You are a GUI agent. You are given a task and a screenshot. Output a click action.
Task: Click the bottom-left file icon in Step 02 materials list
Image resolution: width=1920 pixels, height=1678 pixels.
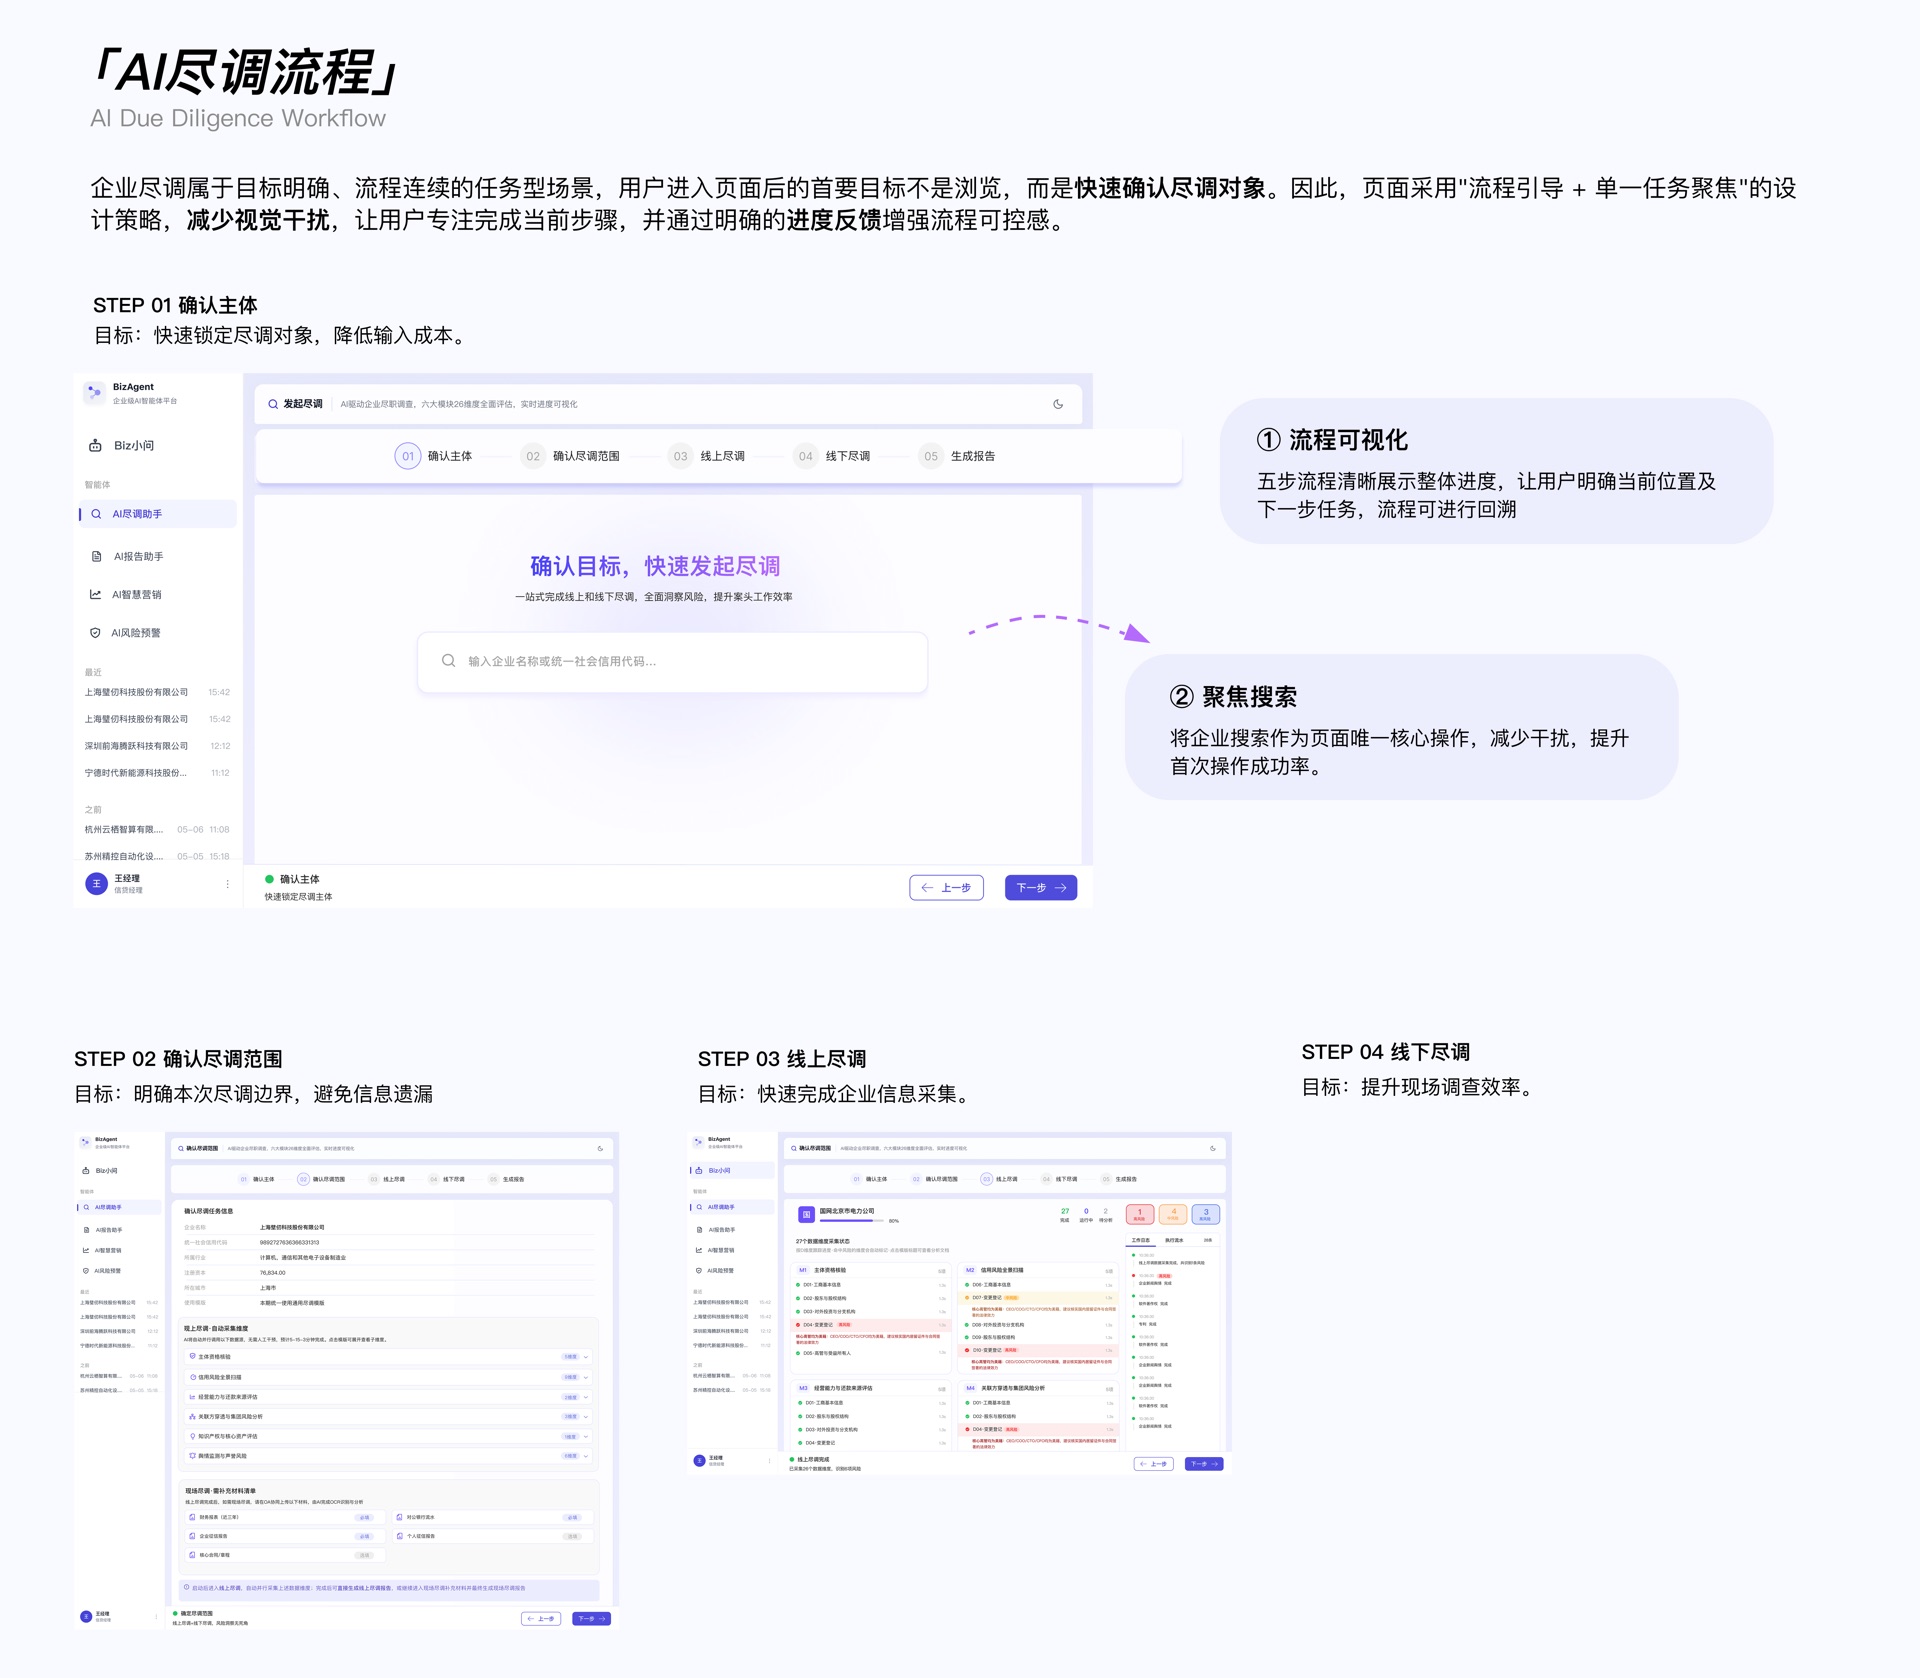point(192,1555)
